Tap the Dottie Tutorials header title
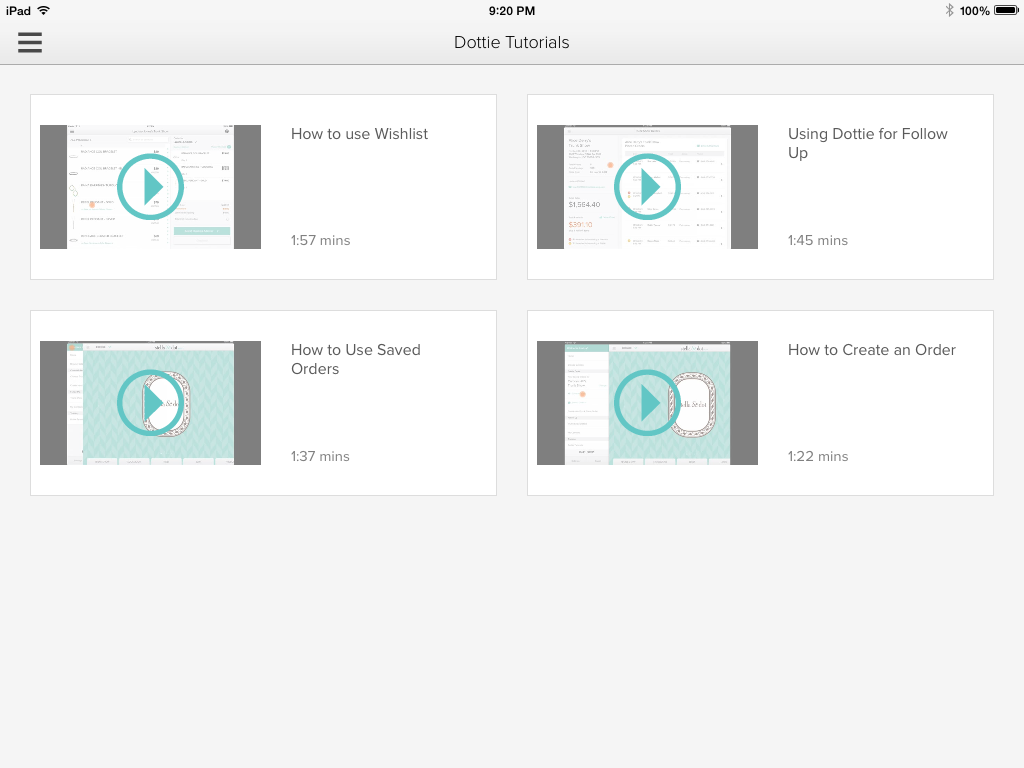1024x768 pixels. [512, 42]
